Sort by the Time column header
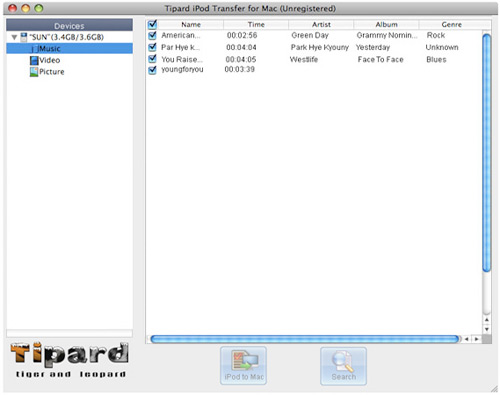 [x=256, y=24]
